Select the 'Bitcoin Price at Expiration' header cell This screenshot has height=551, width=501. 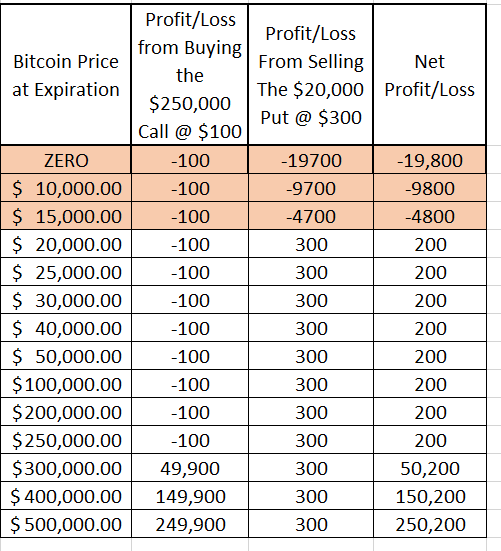[66, 75]
